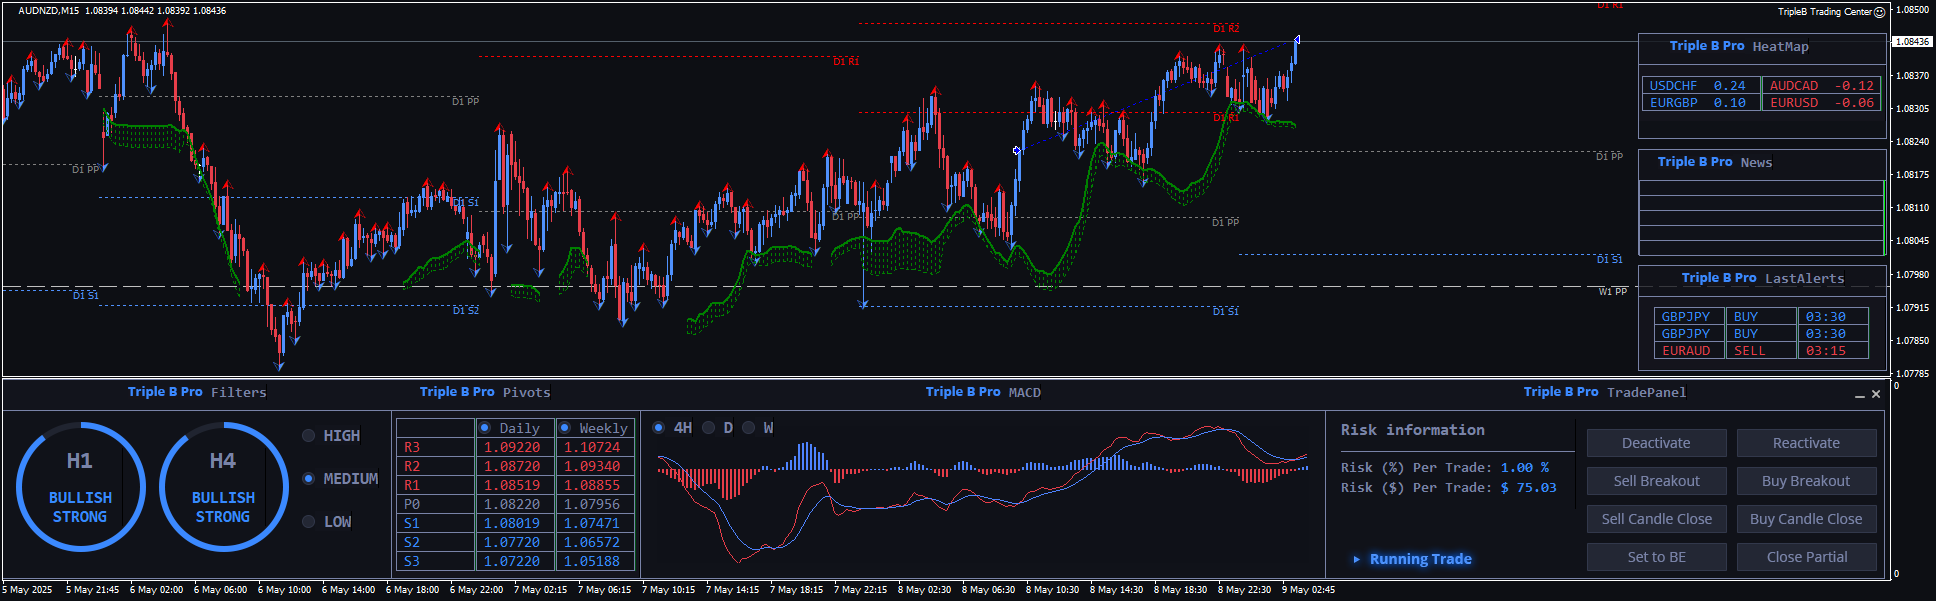Screen dimensions: 1936x601
Task: Click the H4 Bullish Strong gauge
Action: click(223, 487)
